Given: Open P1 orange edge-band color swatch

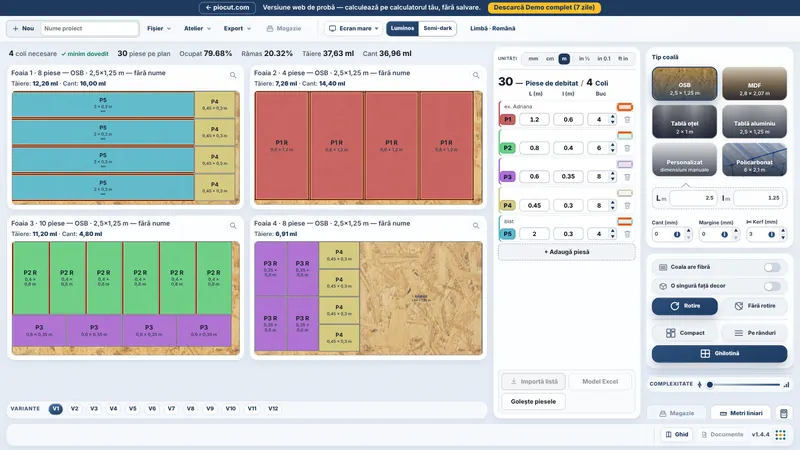Looking at the screenshot, I should pos(624,107).
